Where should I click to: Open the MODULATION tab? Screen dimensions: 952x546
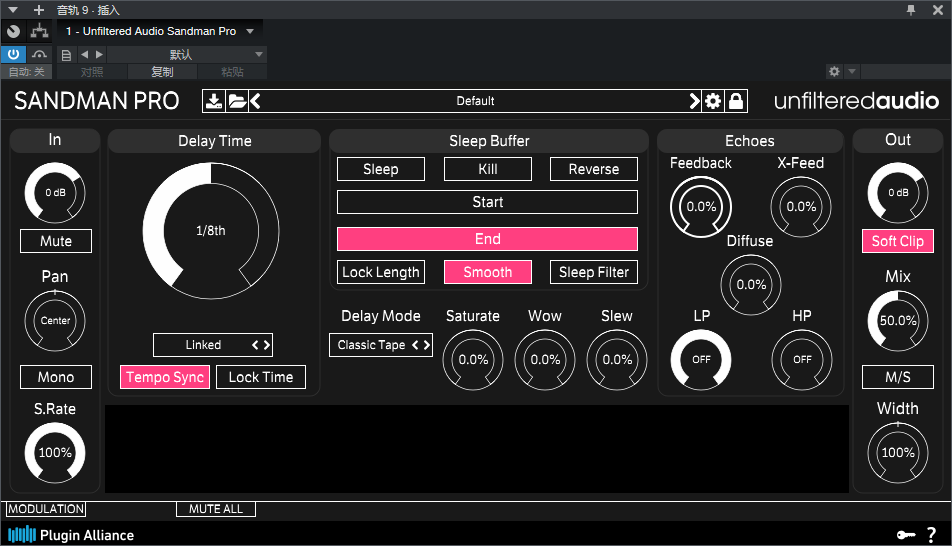pos(46,509)
